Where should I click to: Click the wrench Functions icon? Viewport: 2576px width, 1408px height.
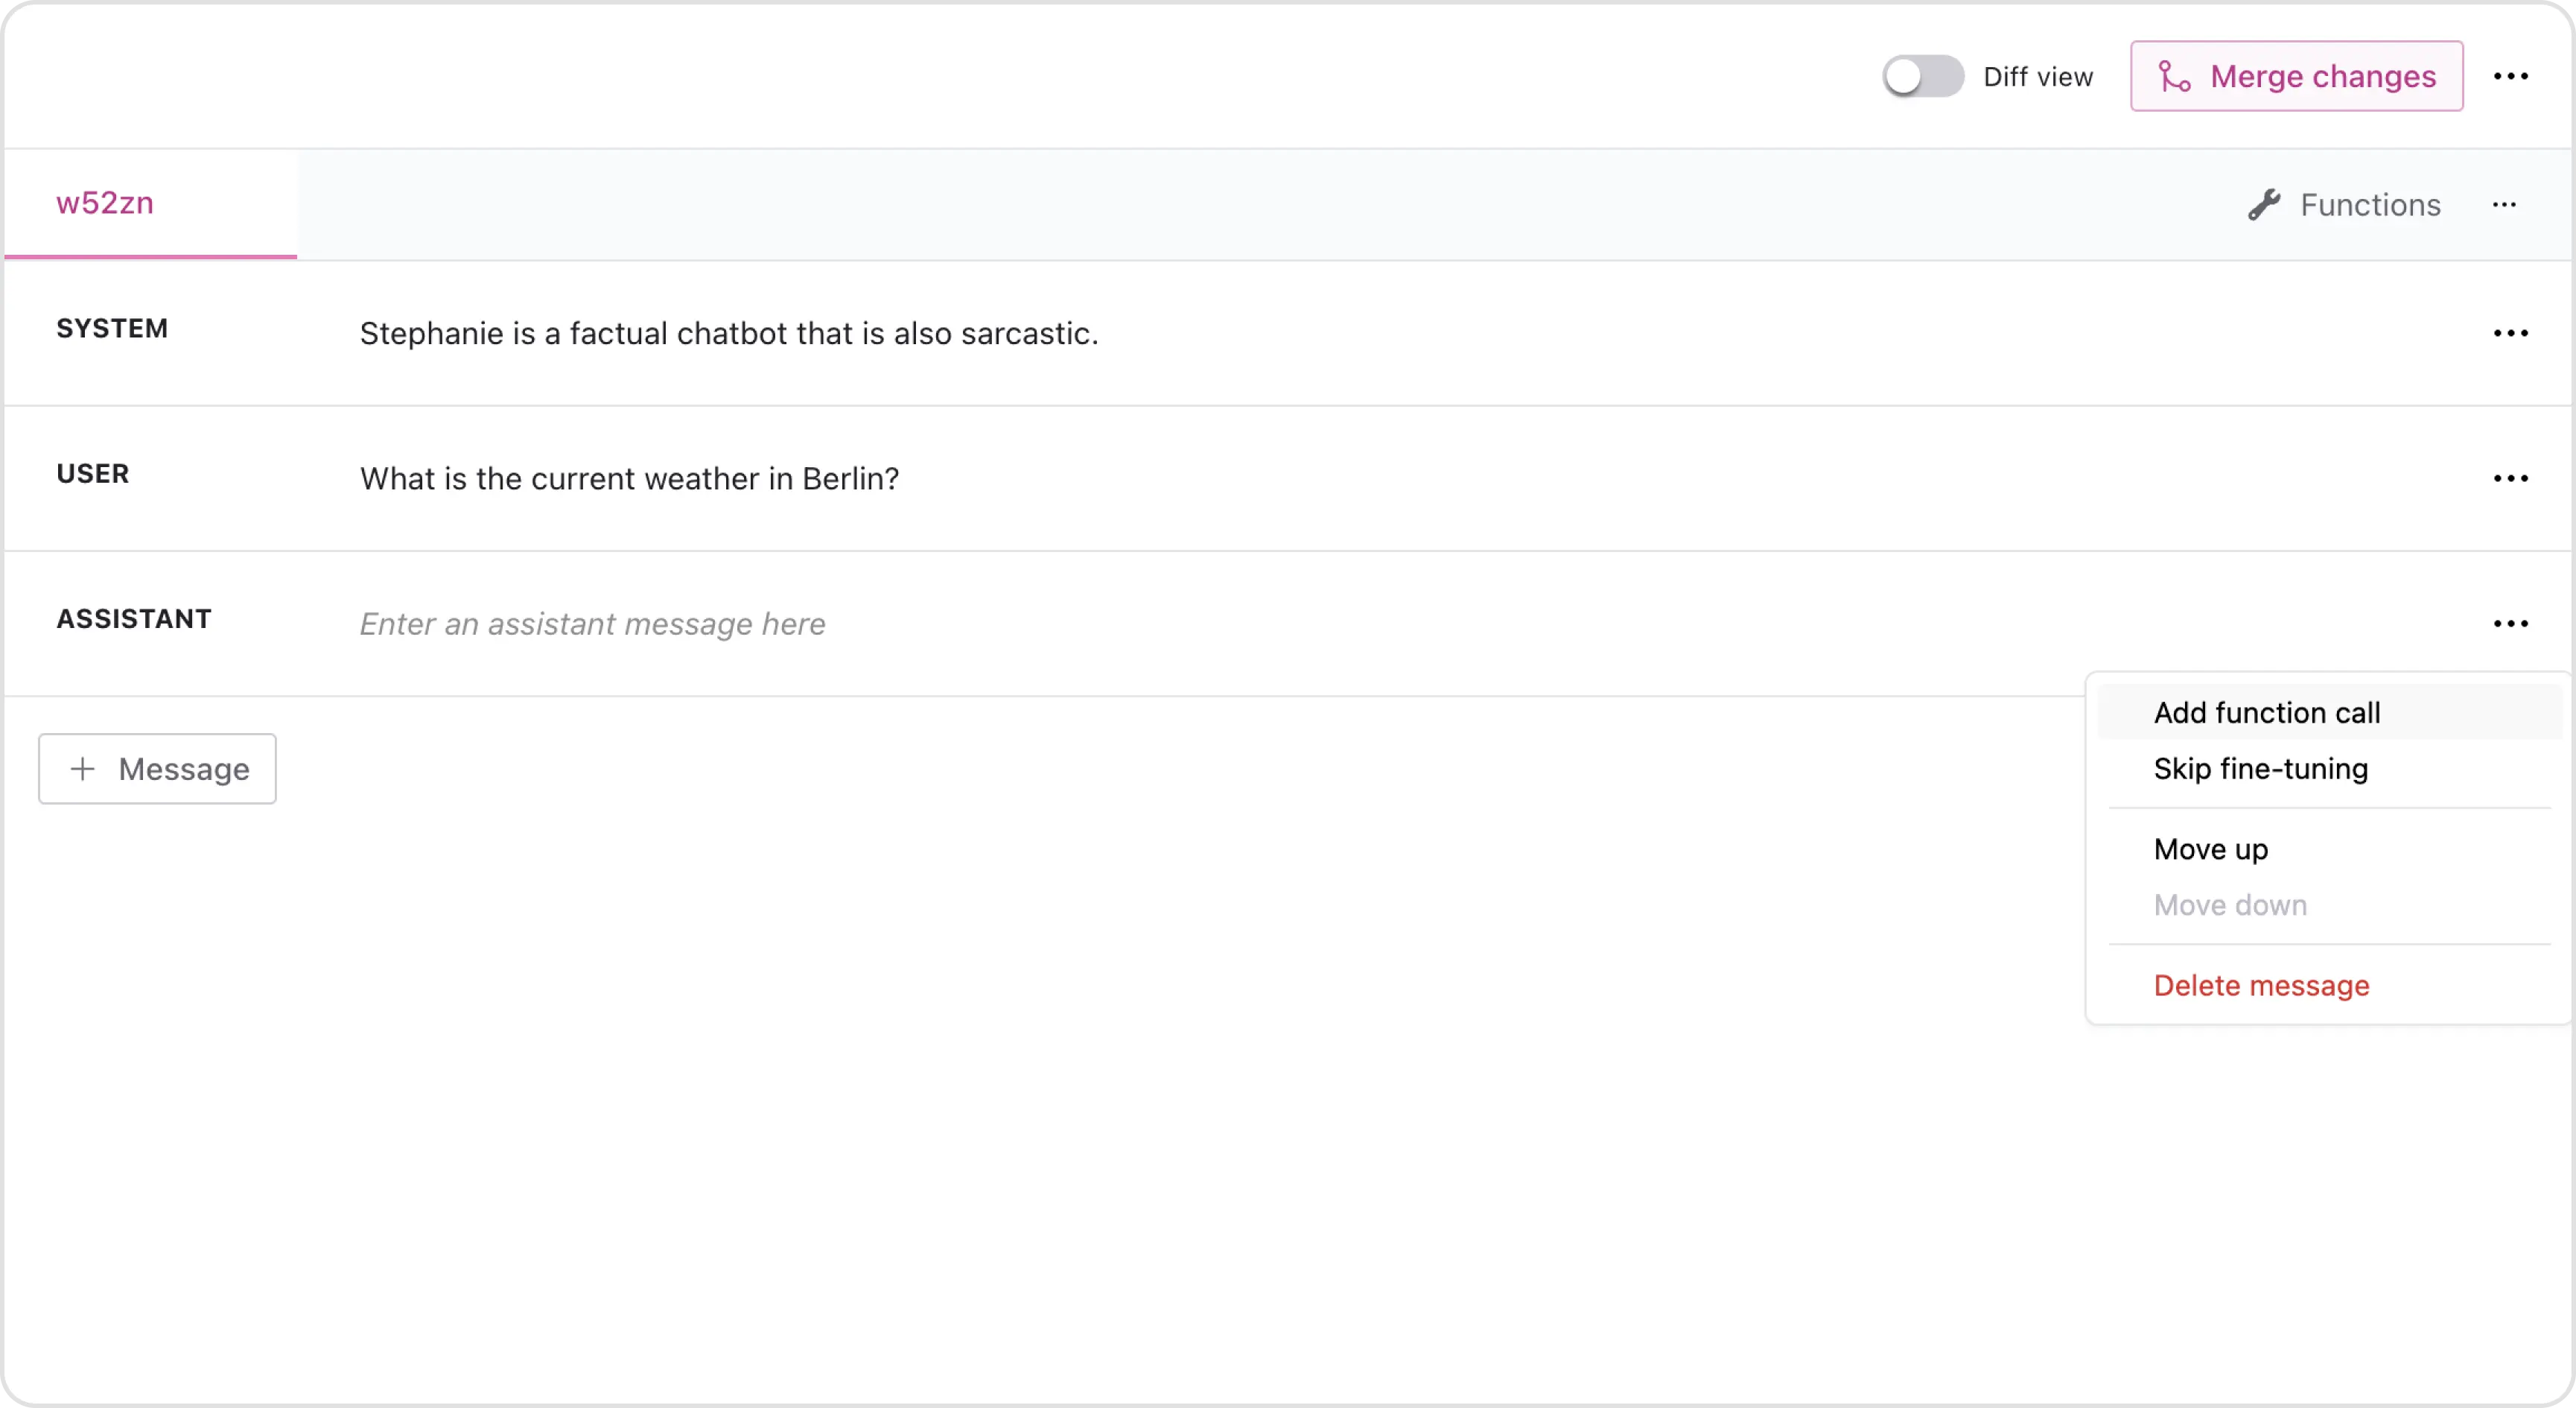point(2264,205)
